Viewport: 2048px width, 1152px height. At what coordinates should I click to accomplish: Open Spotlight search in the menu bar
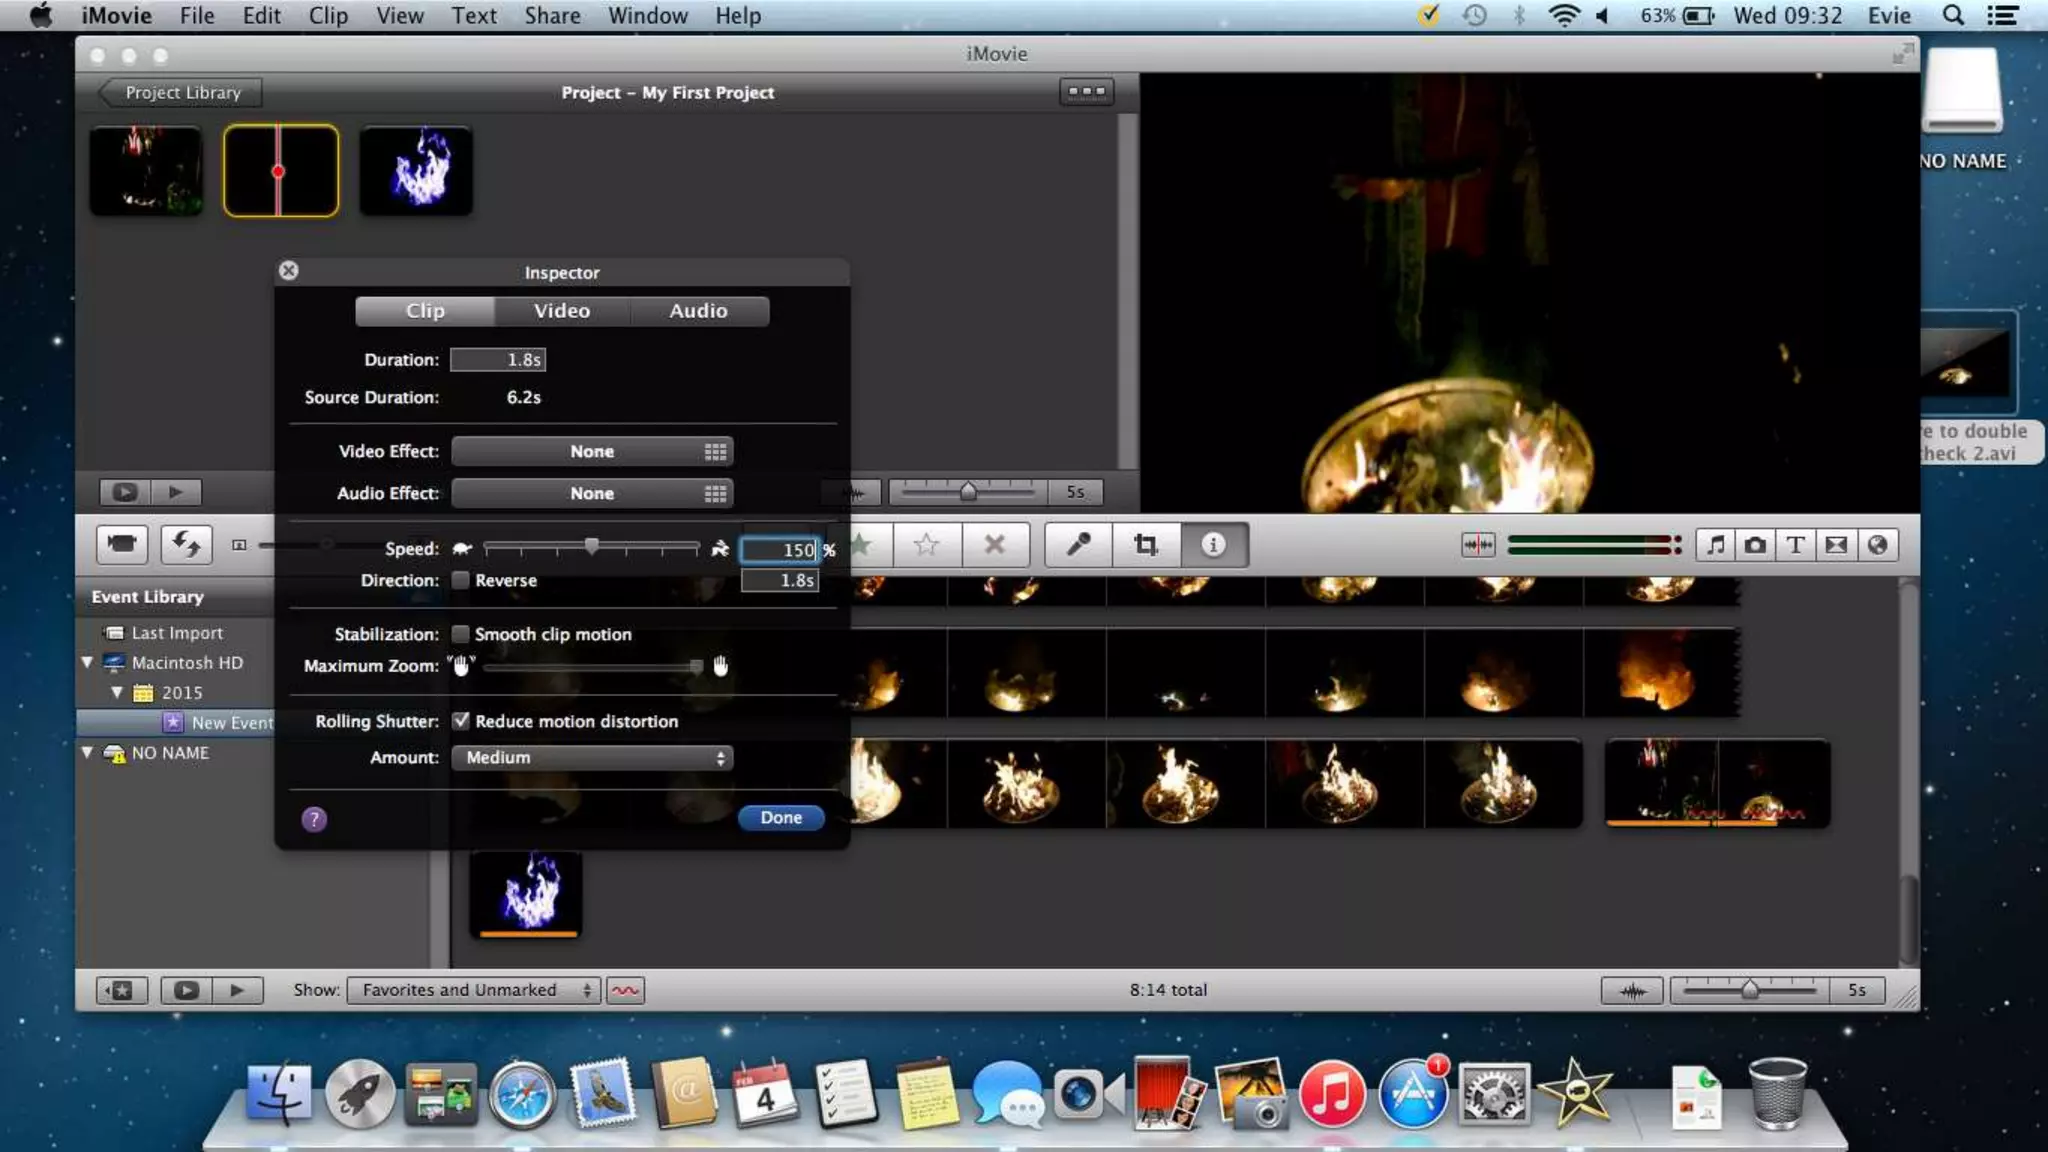click(x=1953, y=16)
